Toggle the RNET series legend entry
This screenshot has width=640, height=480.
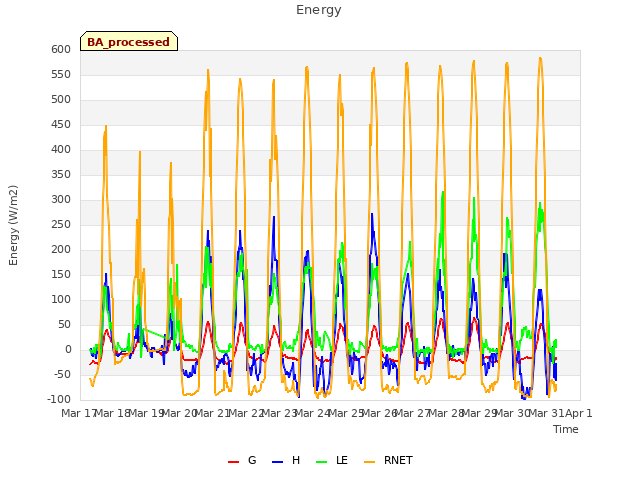tap(388, 460)
